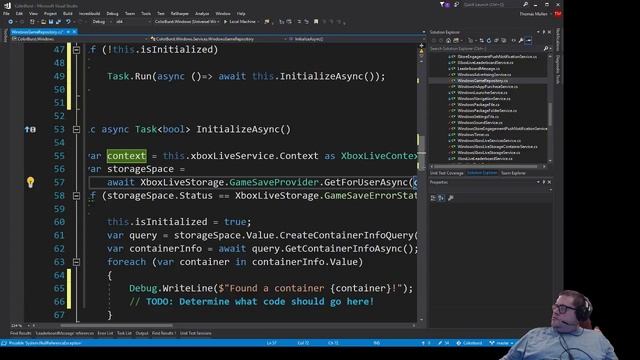Start debugging on Local Machine
The image size is (640, 360).
tap(240, 22)
